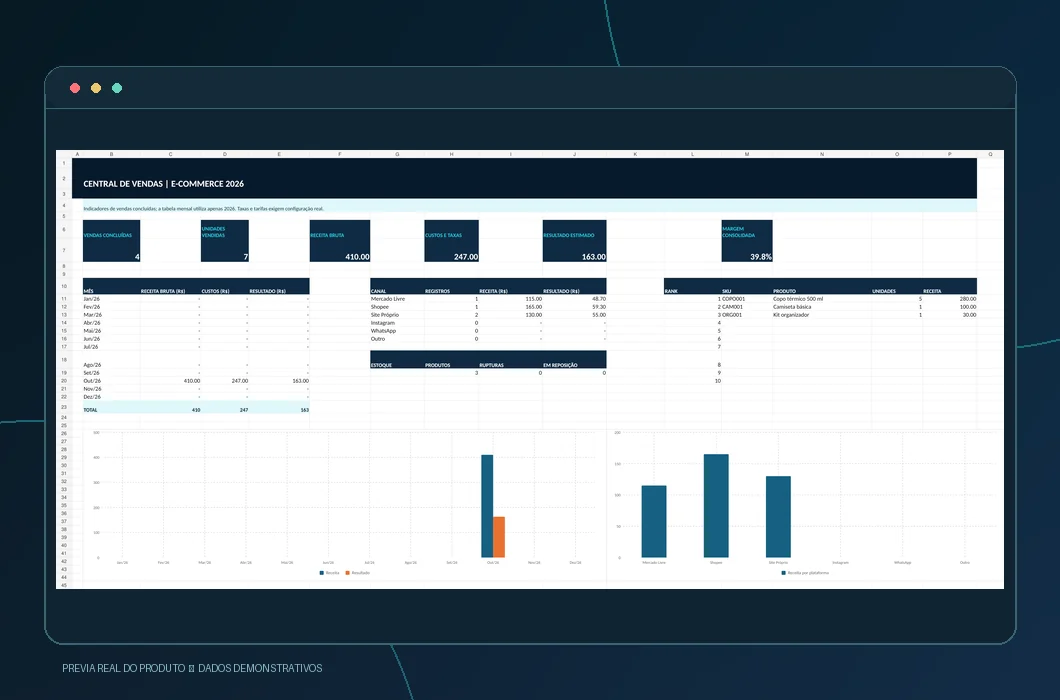Select column header B
The height and width of the screenshot is (700, 1060).
(x=112, y=154)
